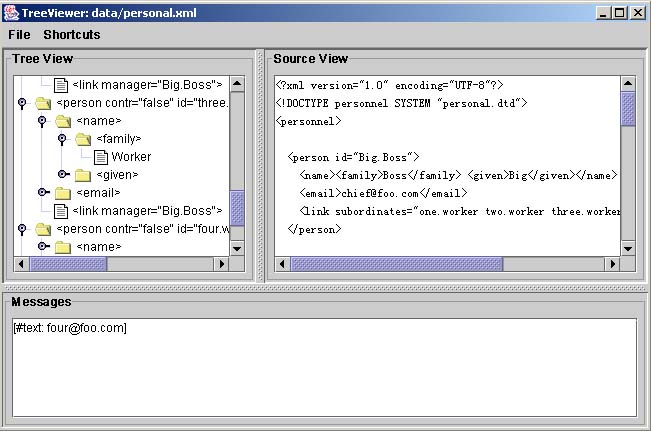The image size is (651, 431).
Task: Click the folder icon of the first name node
Action: [63, 121]
